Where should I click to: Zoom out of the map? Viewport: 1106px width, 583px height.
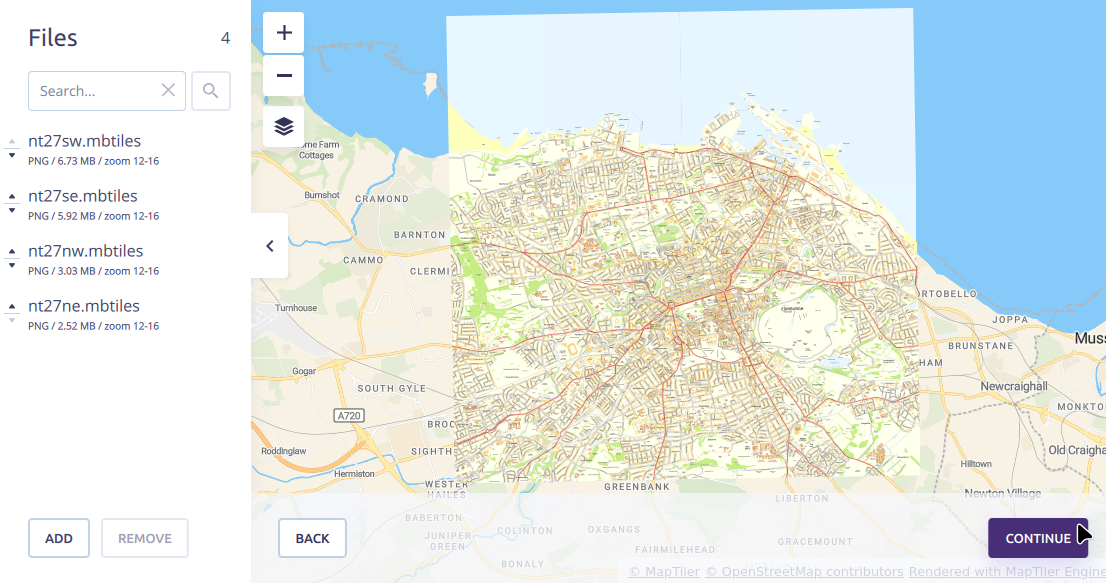click(x=284, y=76)
